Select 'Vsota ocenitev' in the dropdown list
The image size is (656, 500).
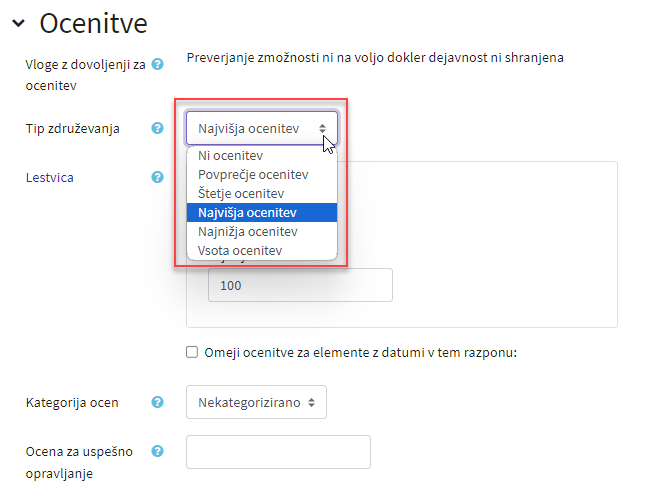point(240,250)
